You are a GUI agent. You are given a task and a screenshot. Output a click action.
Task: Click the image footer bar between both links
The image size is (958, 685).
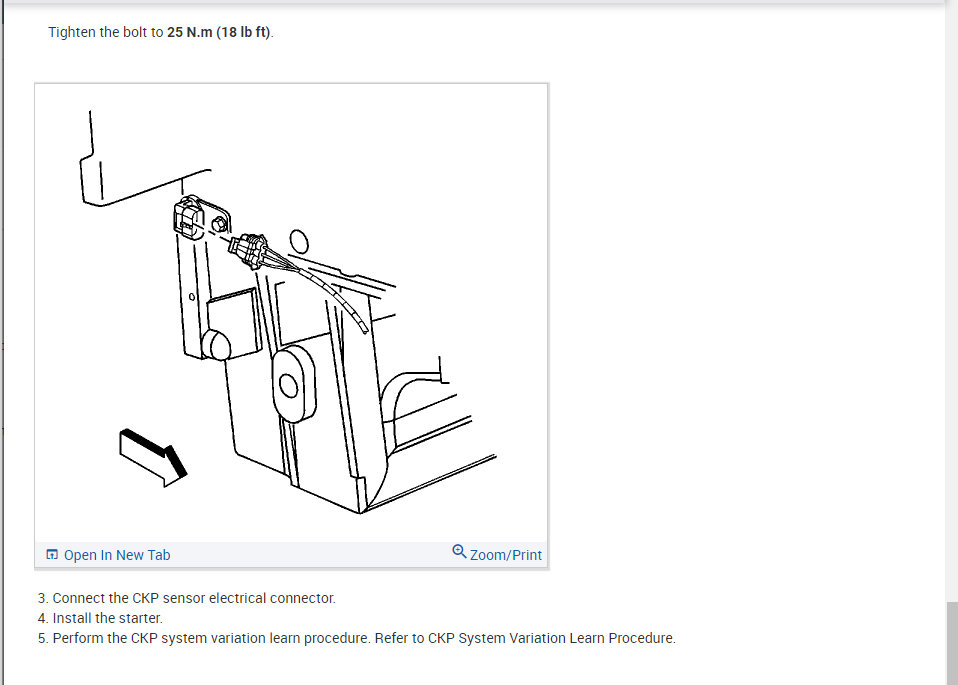pos(311,555)
